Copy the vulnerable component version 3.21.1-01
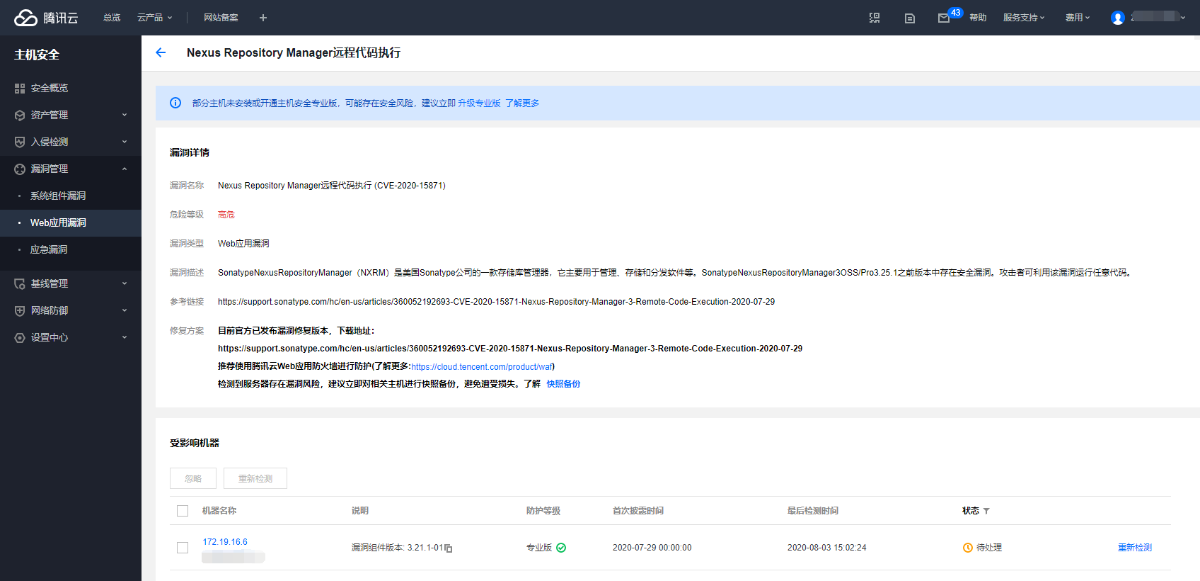The height and width of the screenshot is (581, 1200). pyautogui.click(x=449, y=548)
